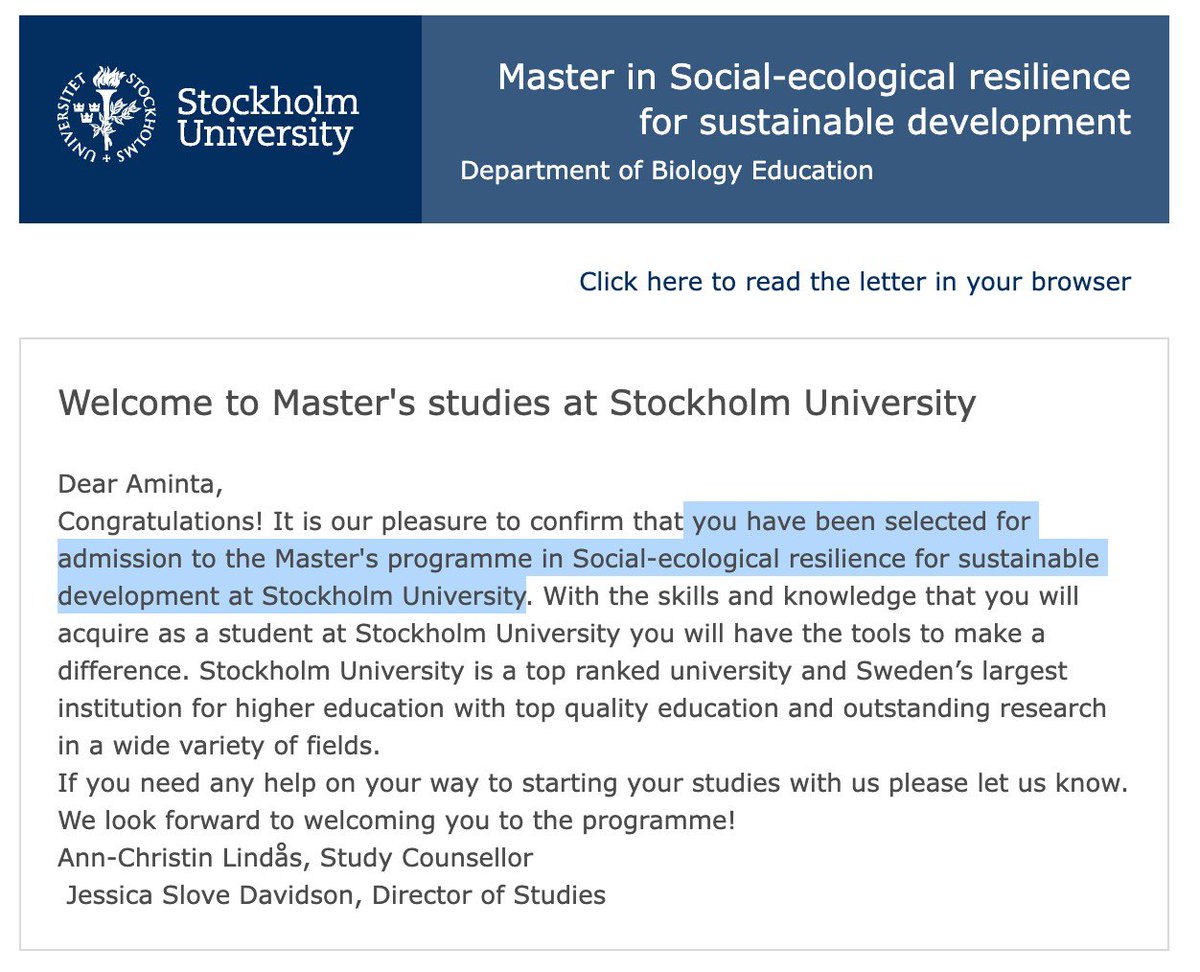Click Department of Biology Education subtitle
Viewport: 1200px width, 972px height.
[x=666, y=171]
